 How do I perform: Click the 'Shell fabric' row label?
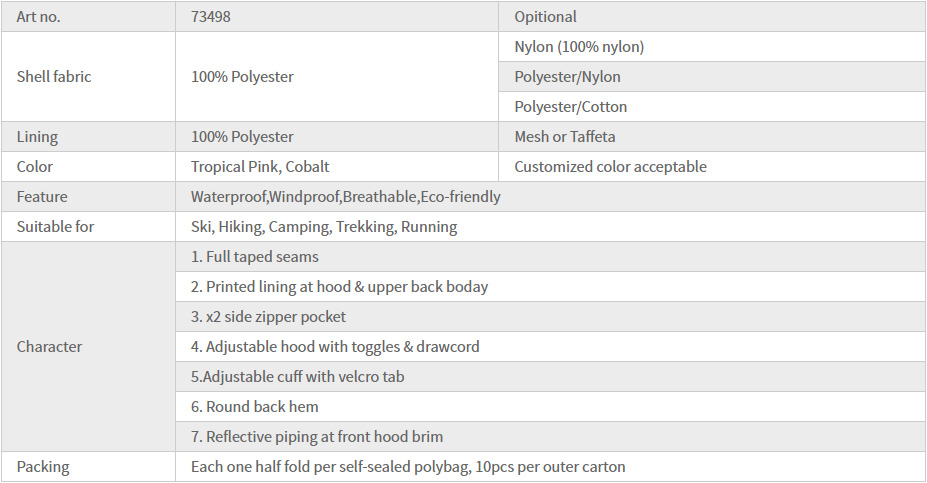54,77
